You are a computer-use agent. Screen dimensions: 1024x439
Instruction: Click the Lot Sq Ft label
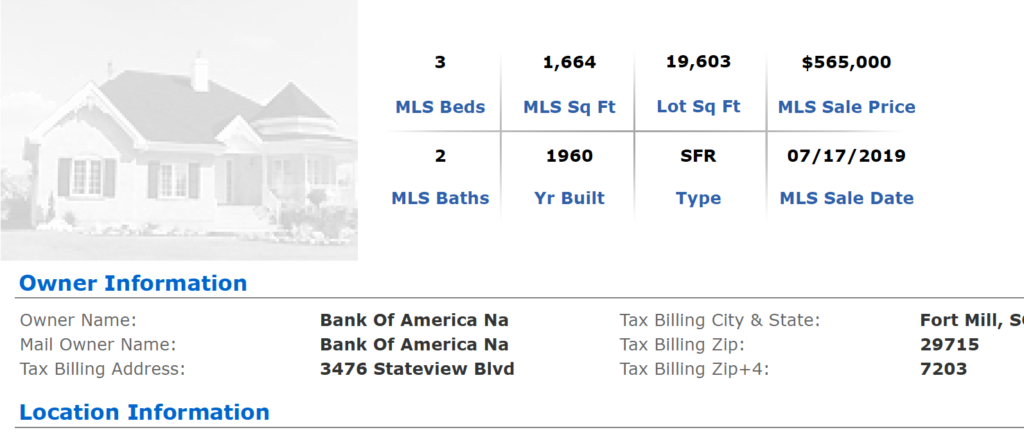(x=699, y=106)
